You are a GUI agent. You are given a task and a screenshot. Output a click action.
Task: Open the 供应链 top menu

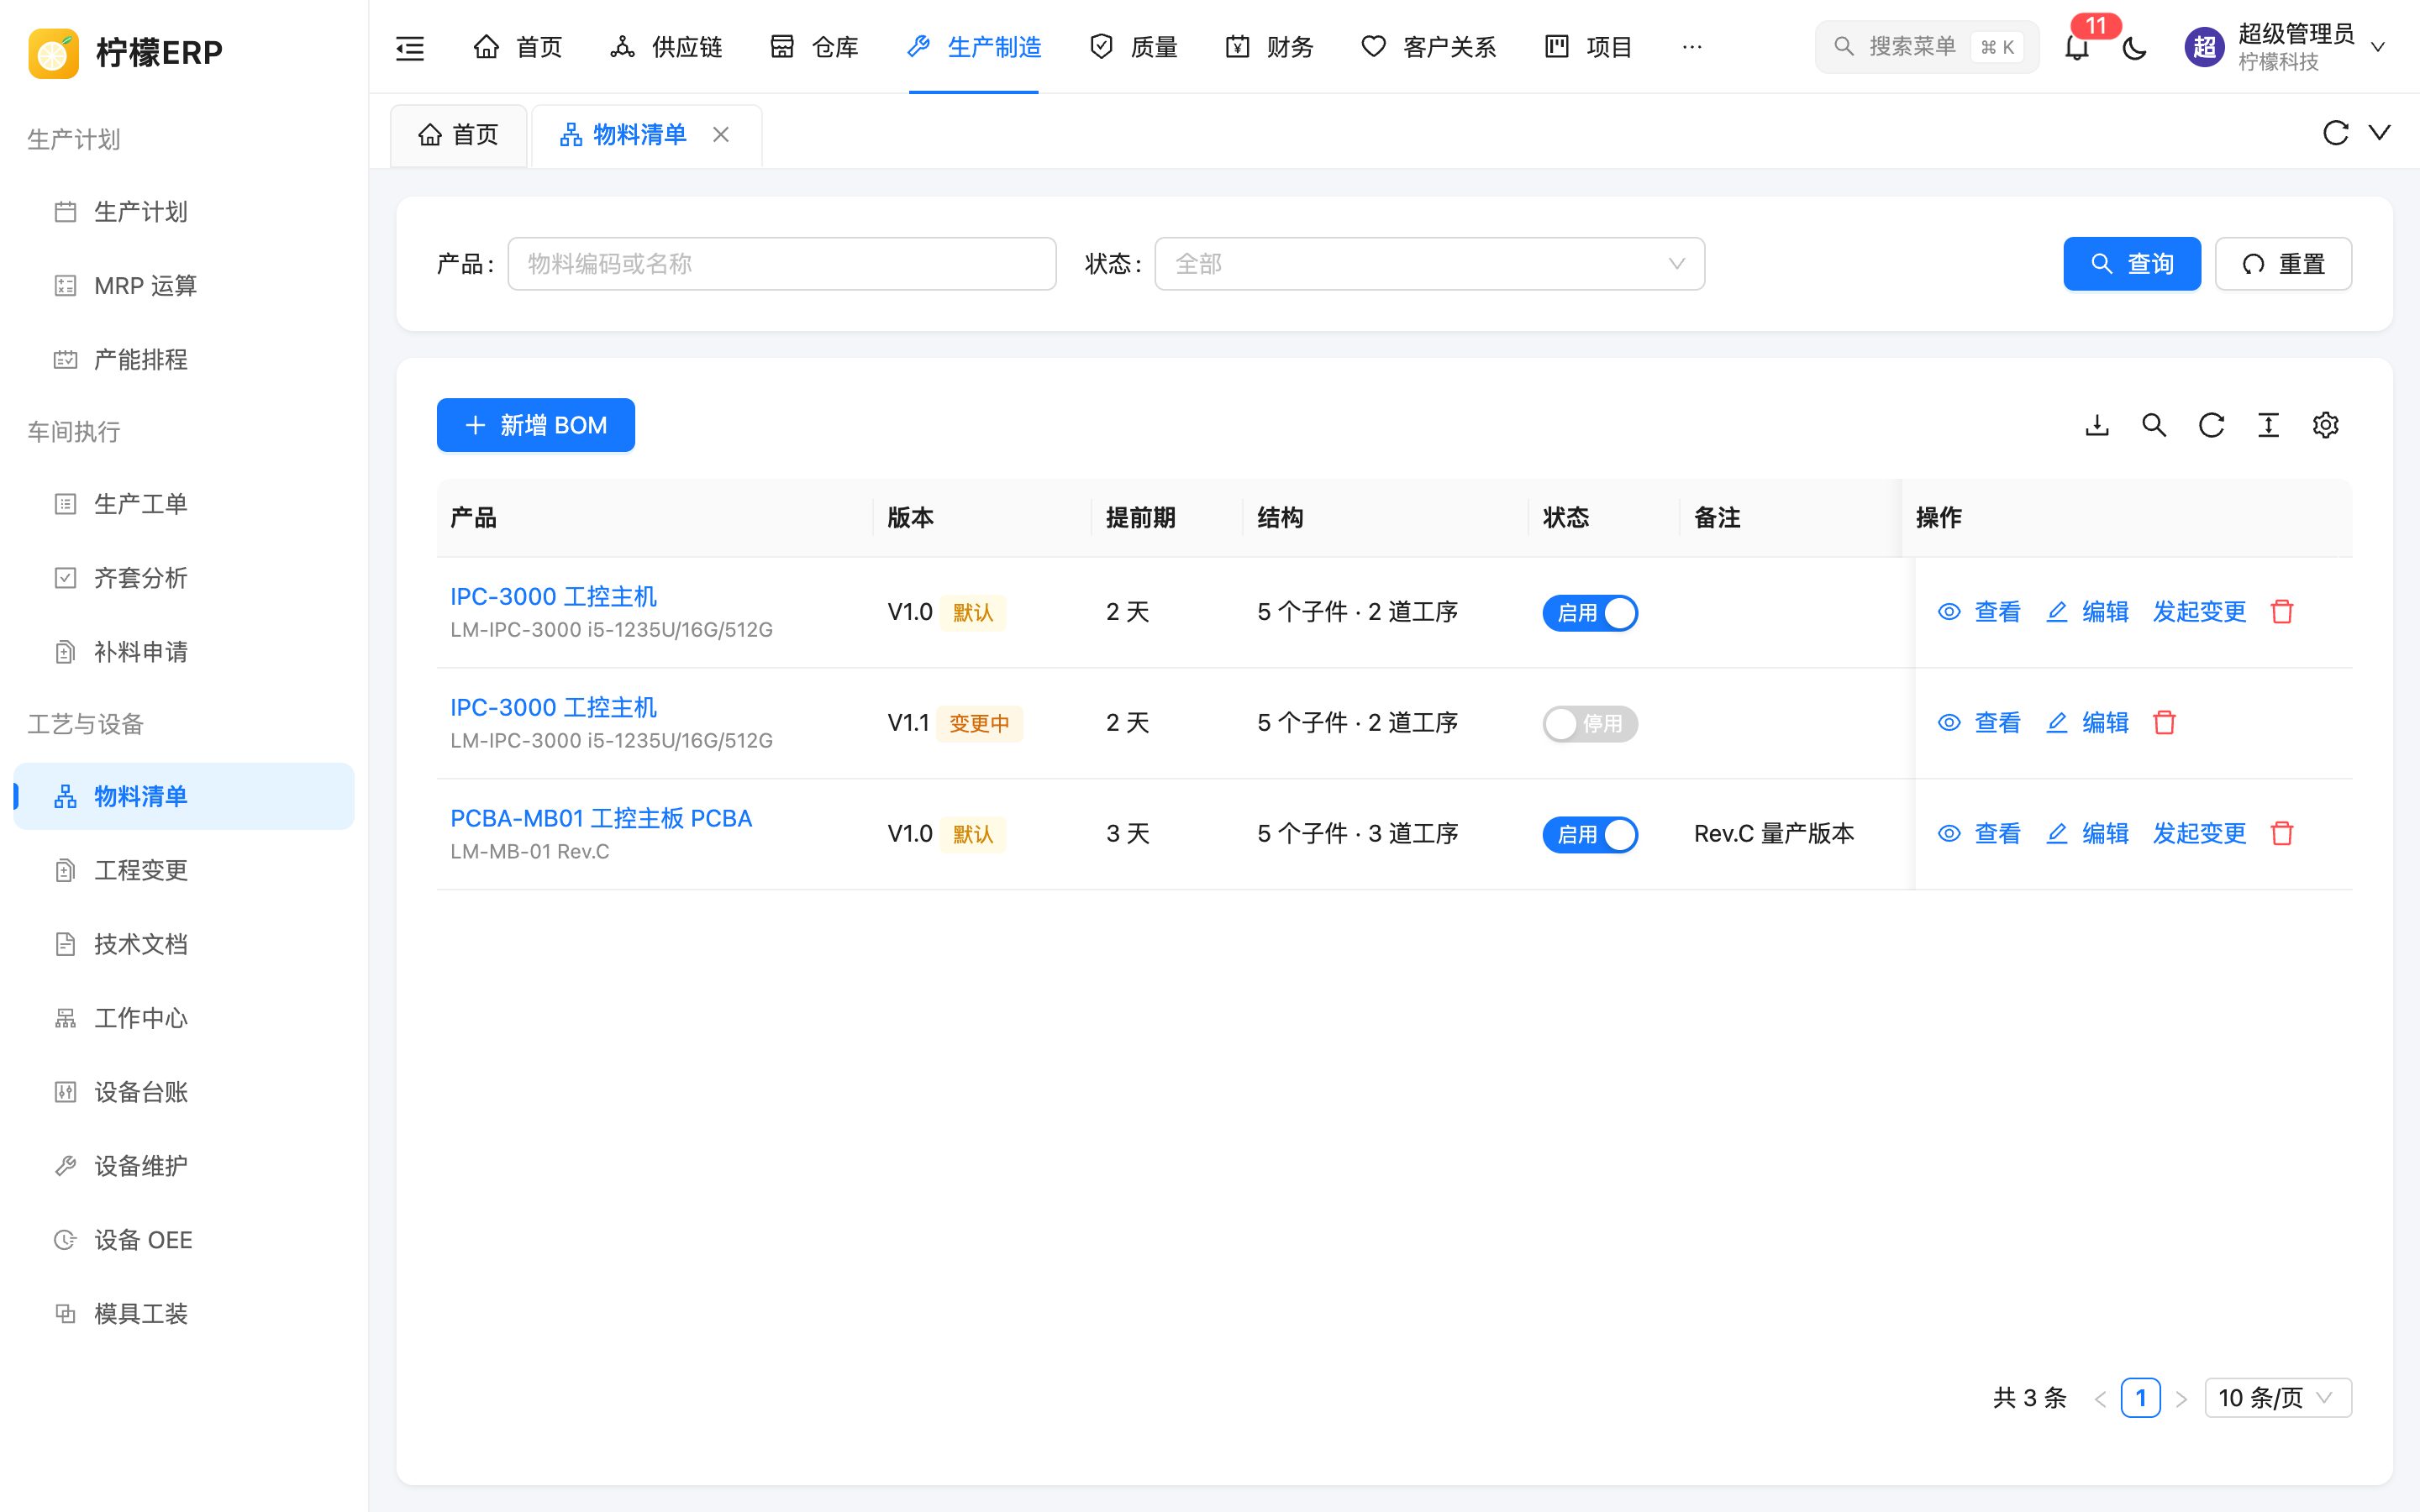(x=666, y=47)
